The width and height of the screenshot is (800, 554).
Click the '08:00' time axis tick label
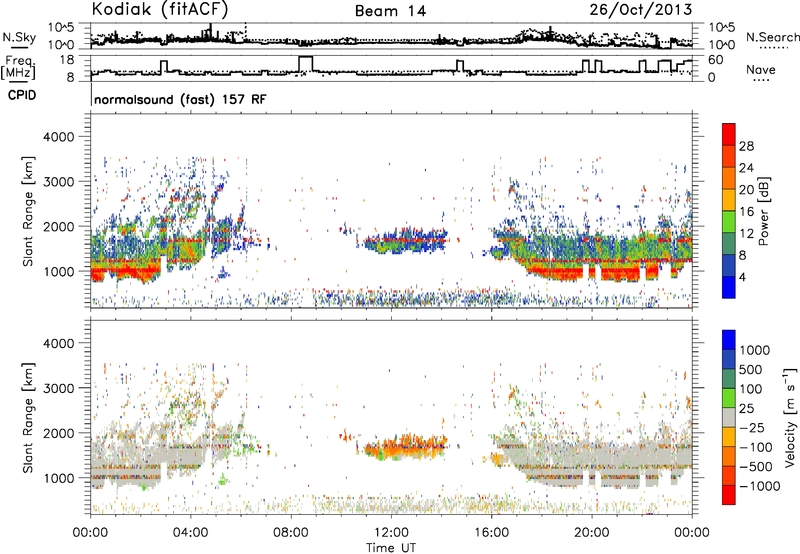coord(291,533)
